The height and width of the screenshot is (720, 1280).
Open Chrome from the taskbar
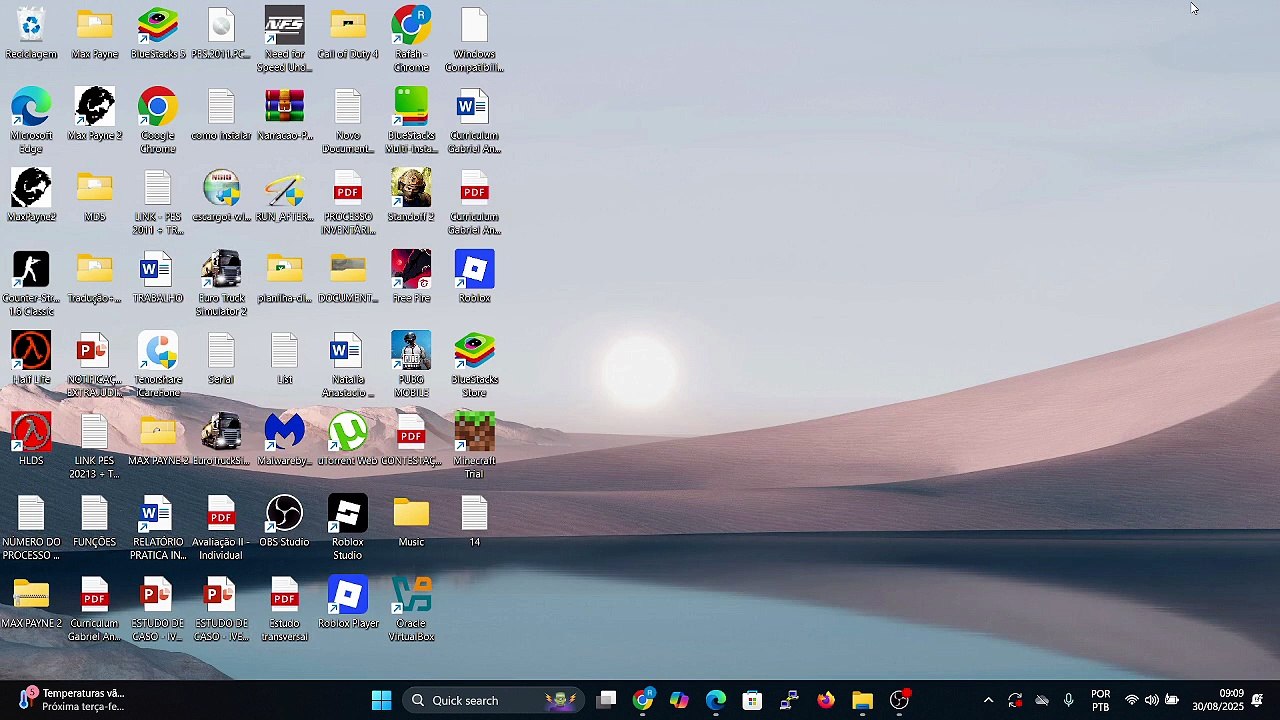(643, 700)
